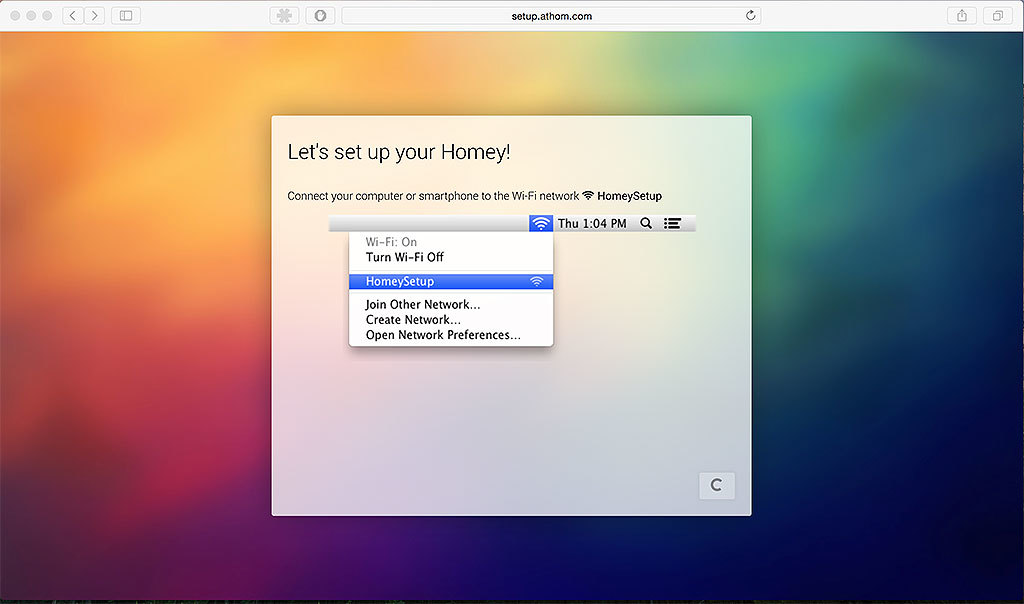Choose Turn Wi-Fi Off menu entry
Viewport: 1024px width, 604px height.
(405, 257)
